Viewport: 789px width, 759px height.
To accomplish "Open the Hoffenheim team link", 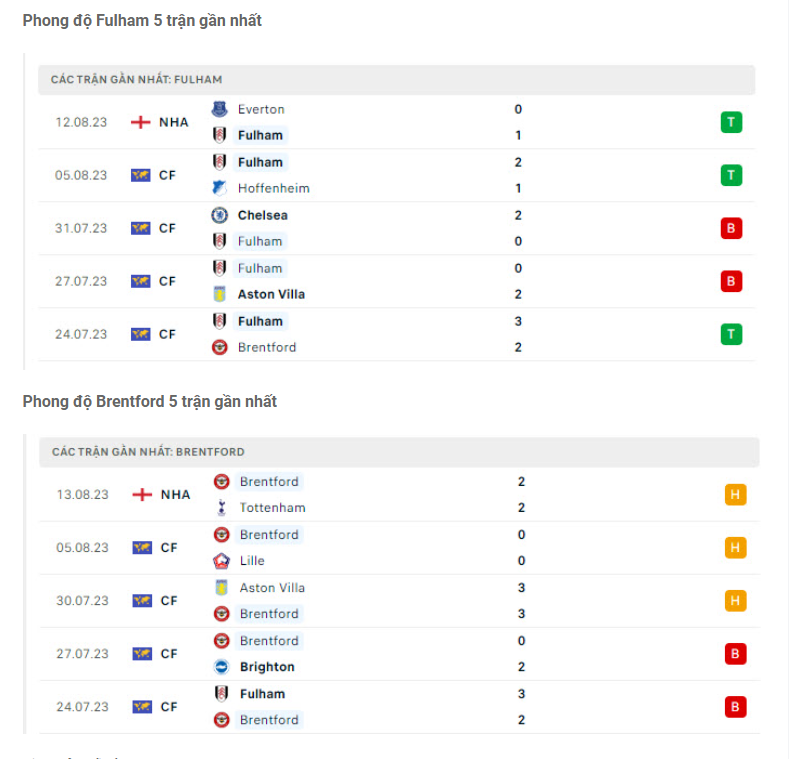I will pos(273,188).
